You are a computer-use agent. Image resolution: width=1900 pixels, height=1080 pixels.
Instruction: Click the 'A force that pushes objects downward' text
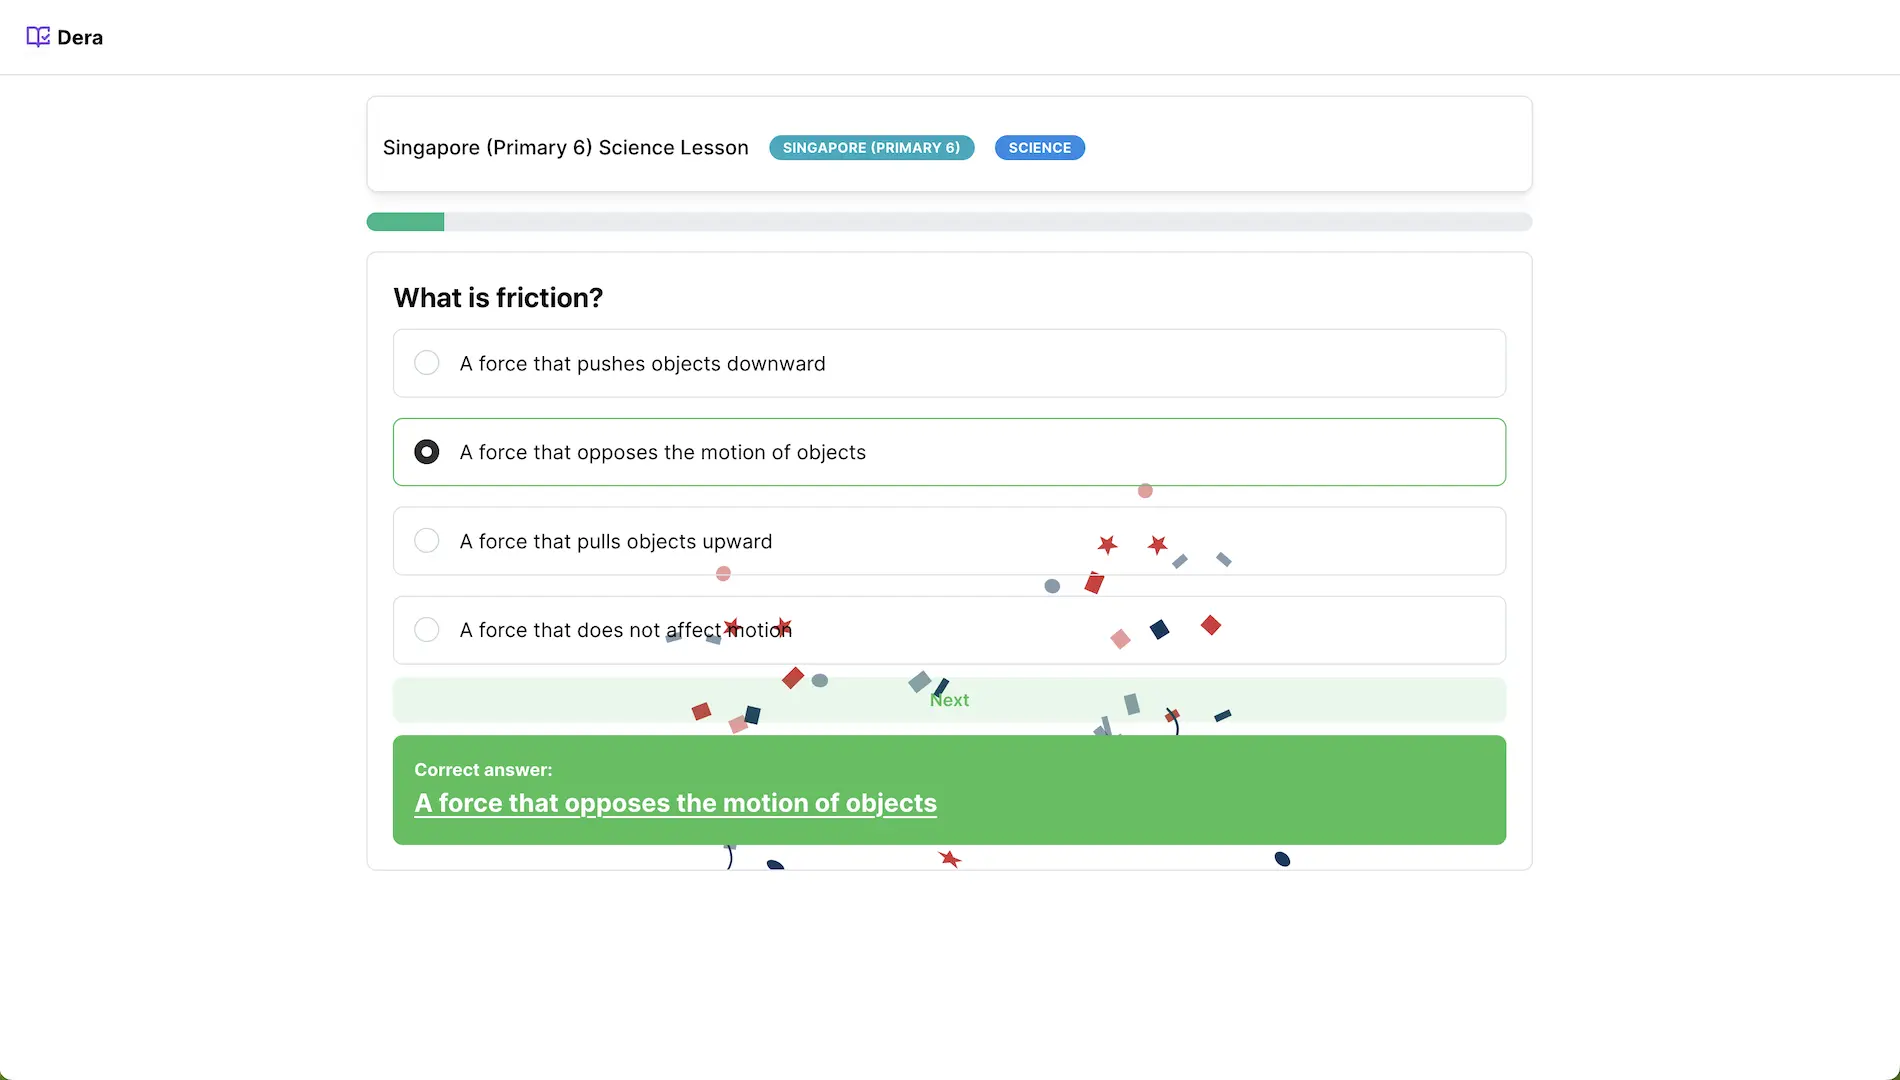[x=642, y=364]
